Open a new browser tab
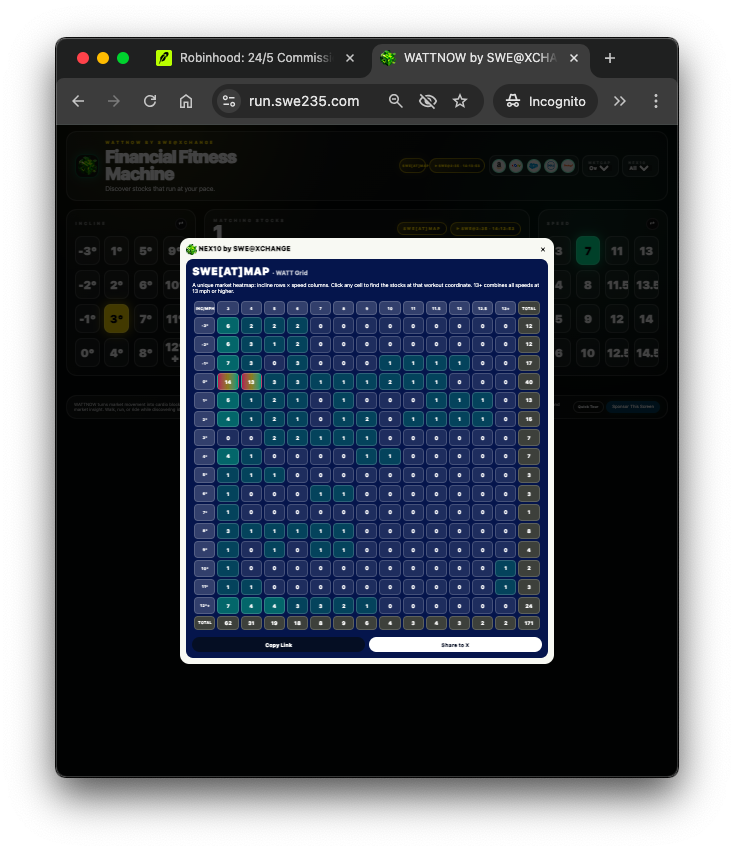The image size is (734, 851). 610,58
